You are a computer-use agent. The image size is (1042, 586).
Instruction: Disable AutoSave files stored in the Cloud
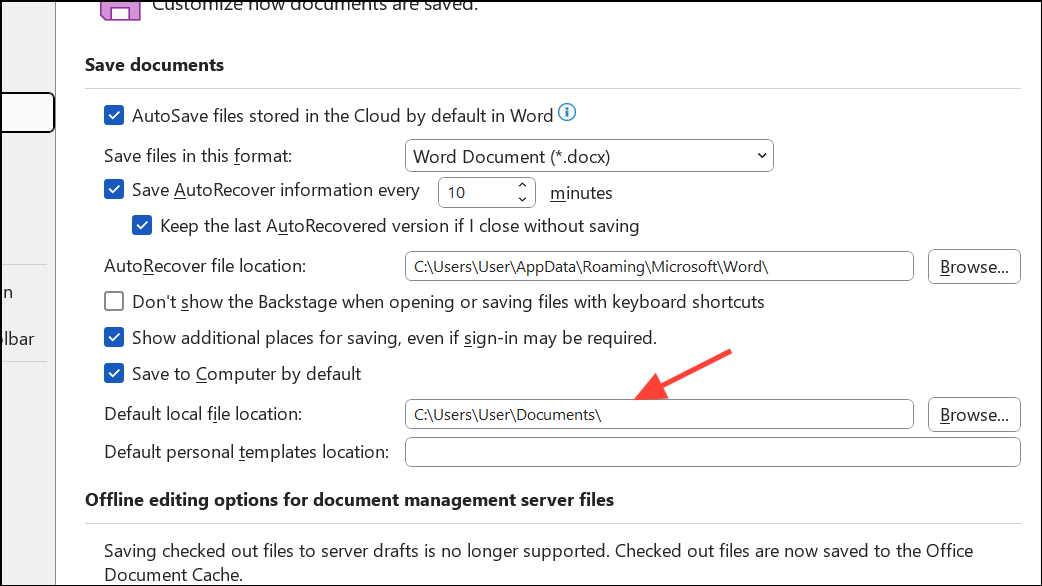114,115
